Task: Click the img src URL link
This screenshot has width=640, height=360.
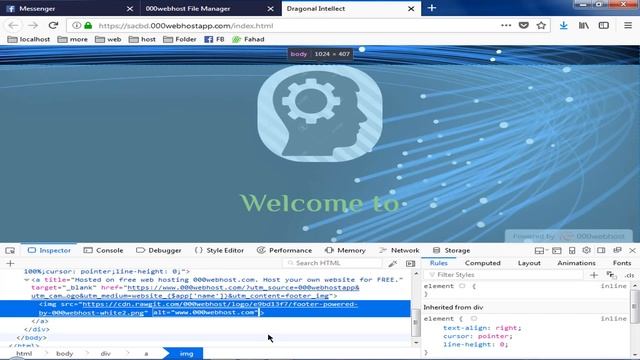Action: (x=220, y=304)
